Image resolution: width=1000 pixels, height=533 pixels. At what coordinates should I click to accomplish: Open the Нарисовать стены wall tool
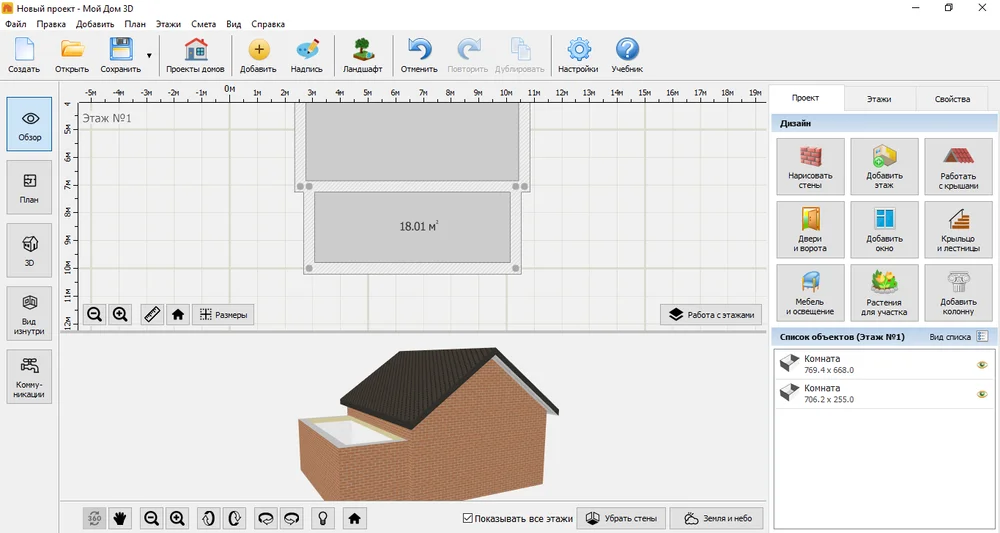coord(810,166)
